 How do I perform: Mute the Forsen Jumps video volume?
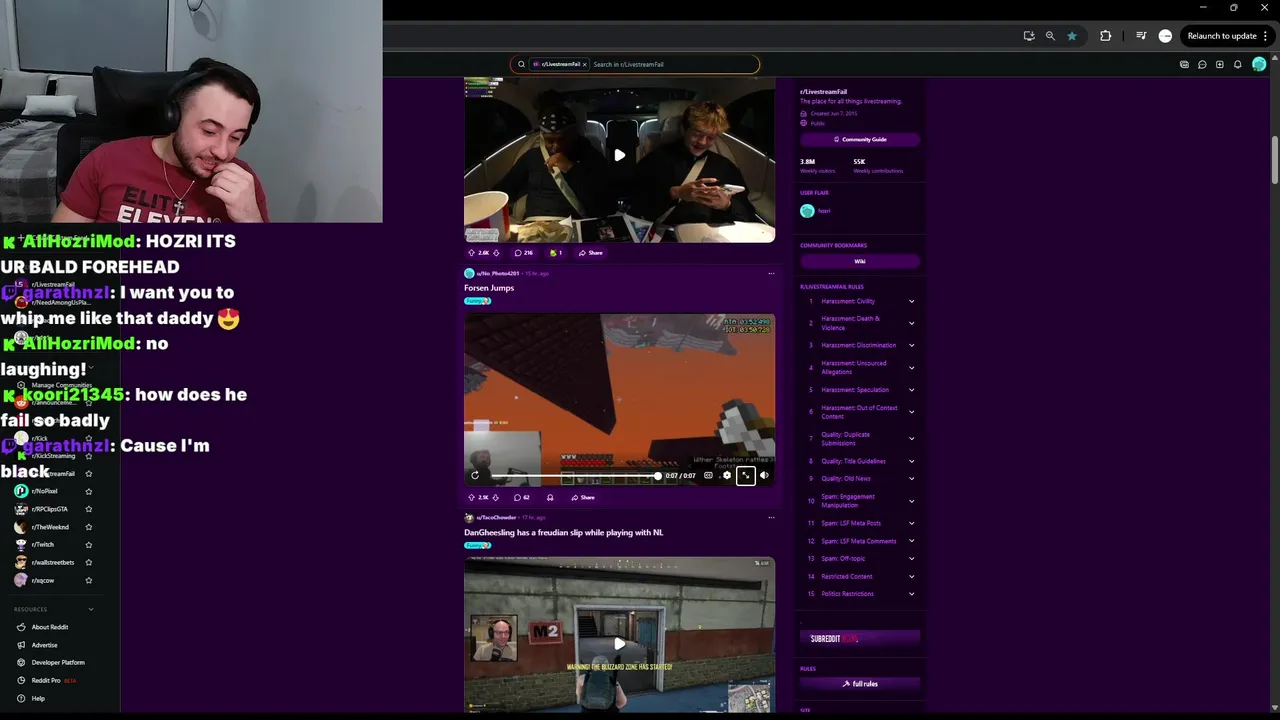point(764,476)
